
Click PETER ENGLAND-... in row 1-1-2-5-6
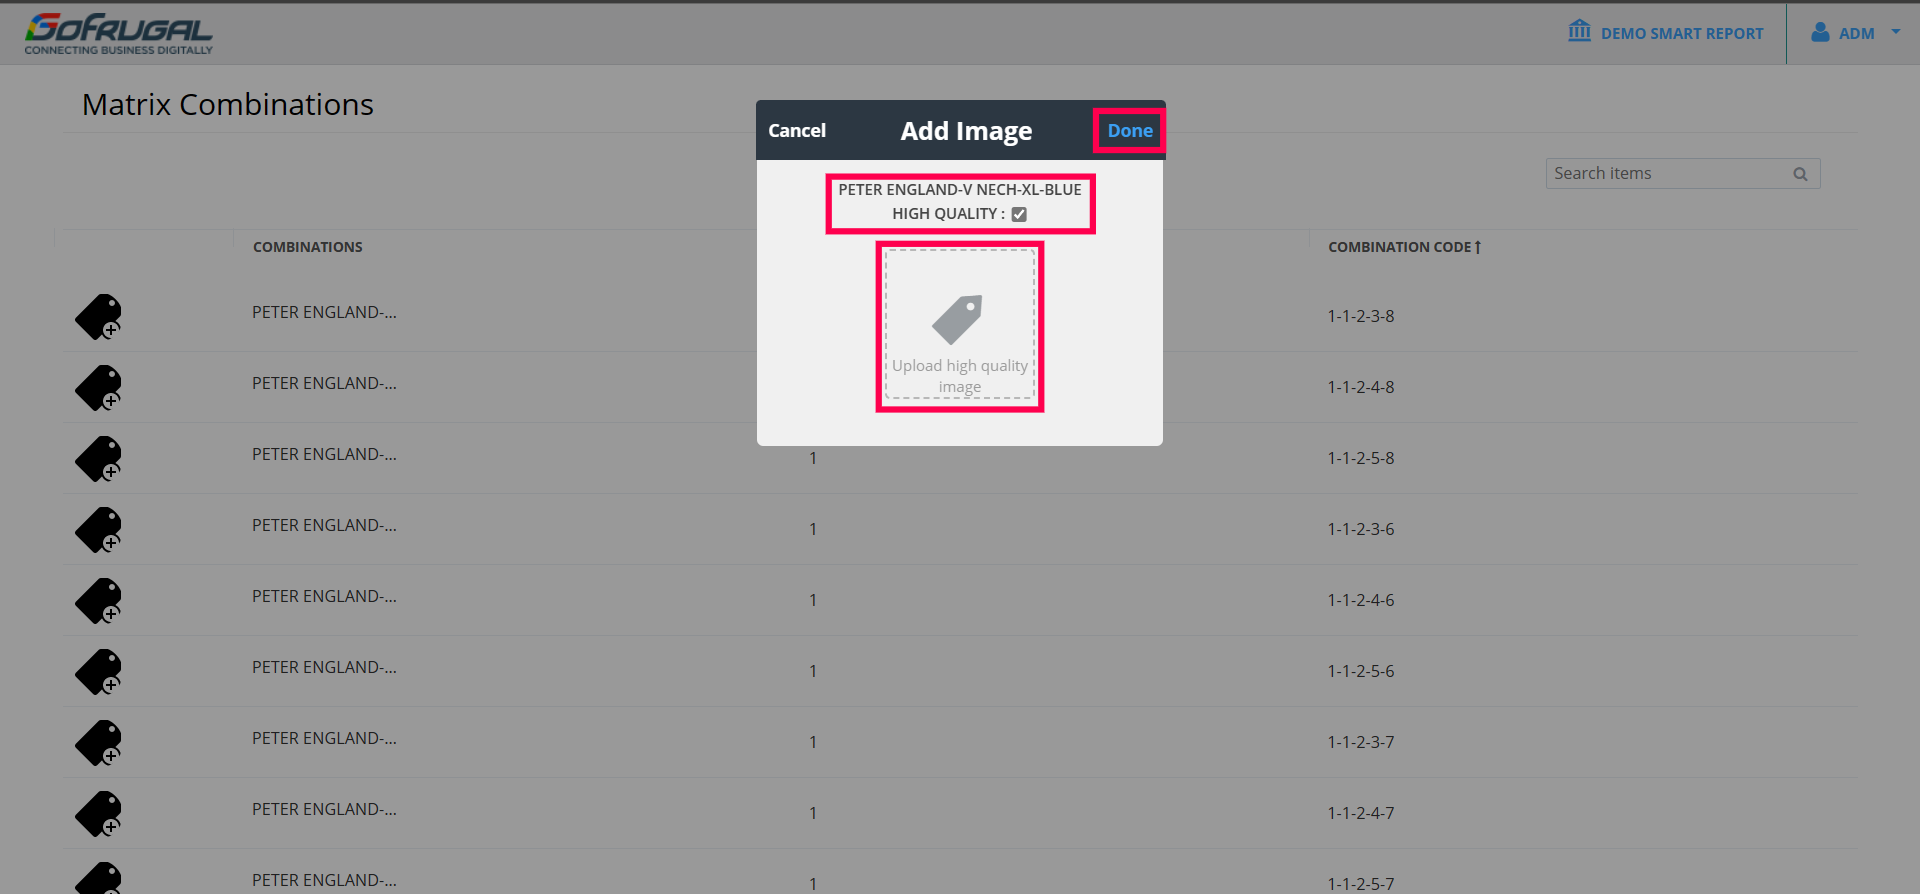[x=324, y=667]
